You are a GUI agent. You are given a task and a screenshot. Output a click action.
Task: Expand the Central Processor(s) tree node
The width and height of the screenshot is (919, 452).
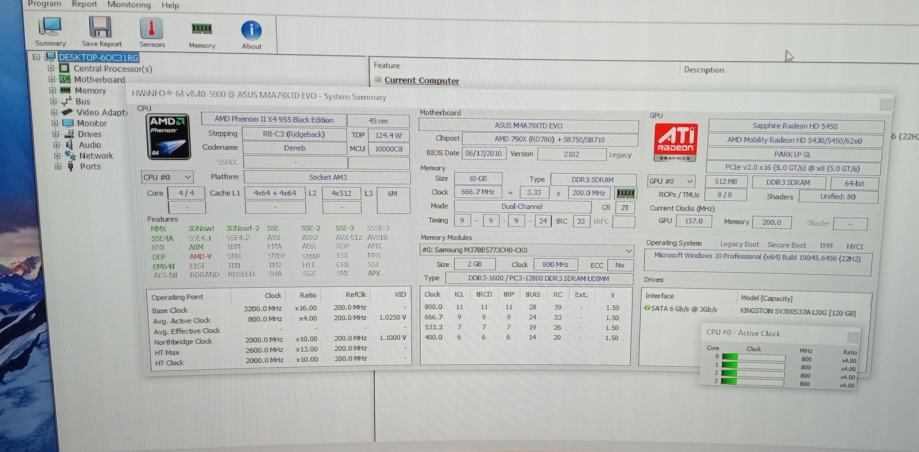51,69
